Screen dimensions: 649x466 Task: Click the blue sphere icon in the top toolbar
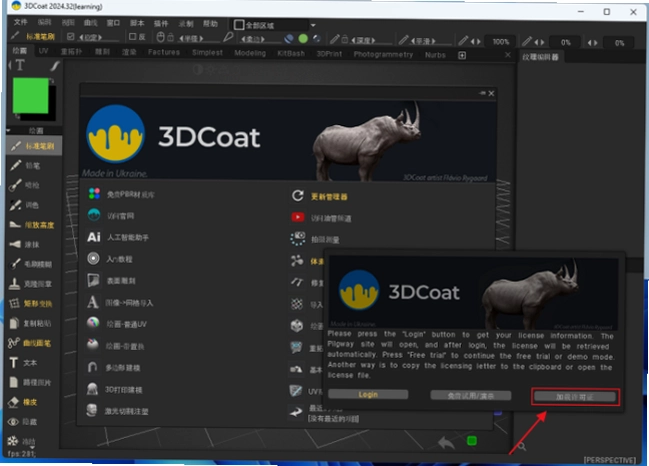(x=289, y=39)
